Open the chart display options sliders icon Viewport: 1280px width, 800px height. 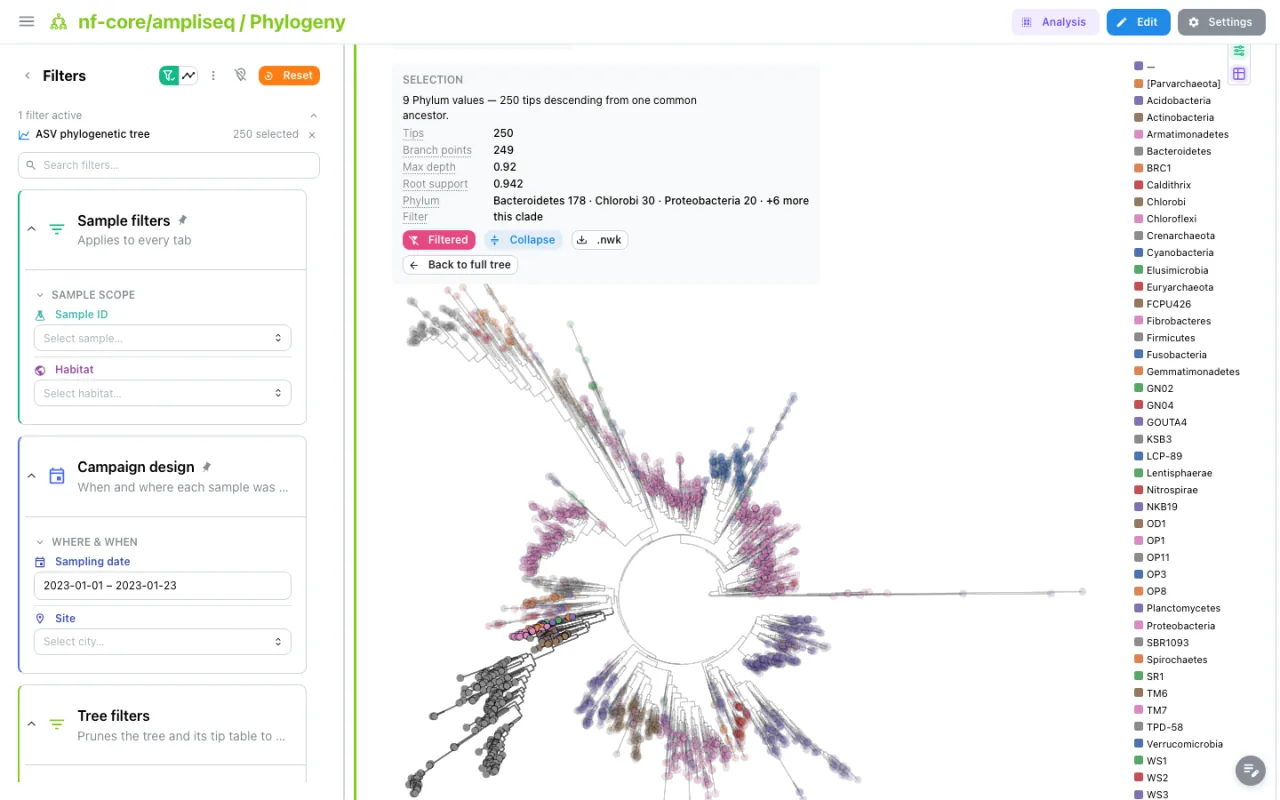coord(1239,51)
